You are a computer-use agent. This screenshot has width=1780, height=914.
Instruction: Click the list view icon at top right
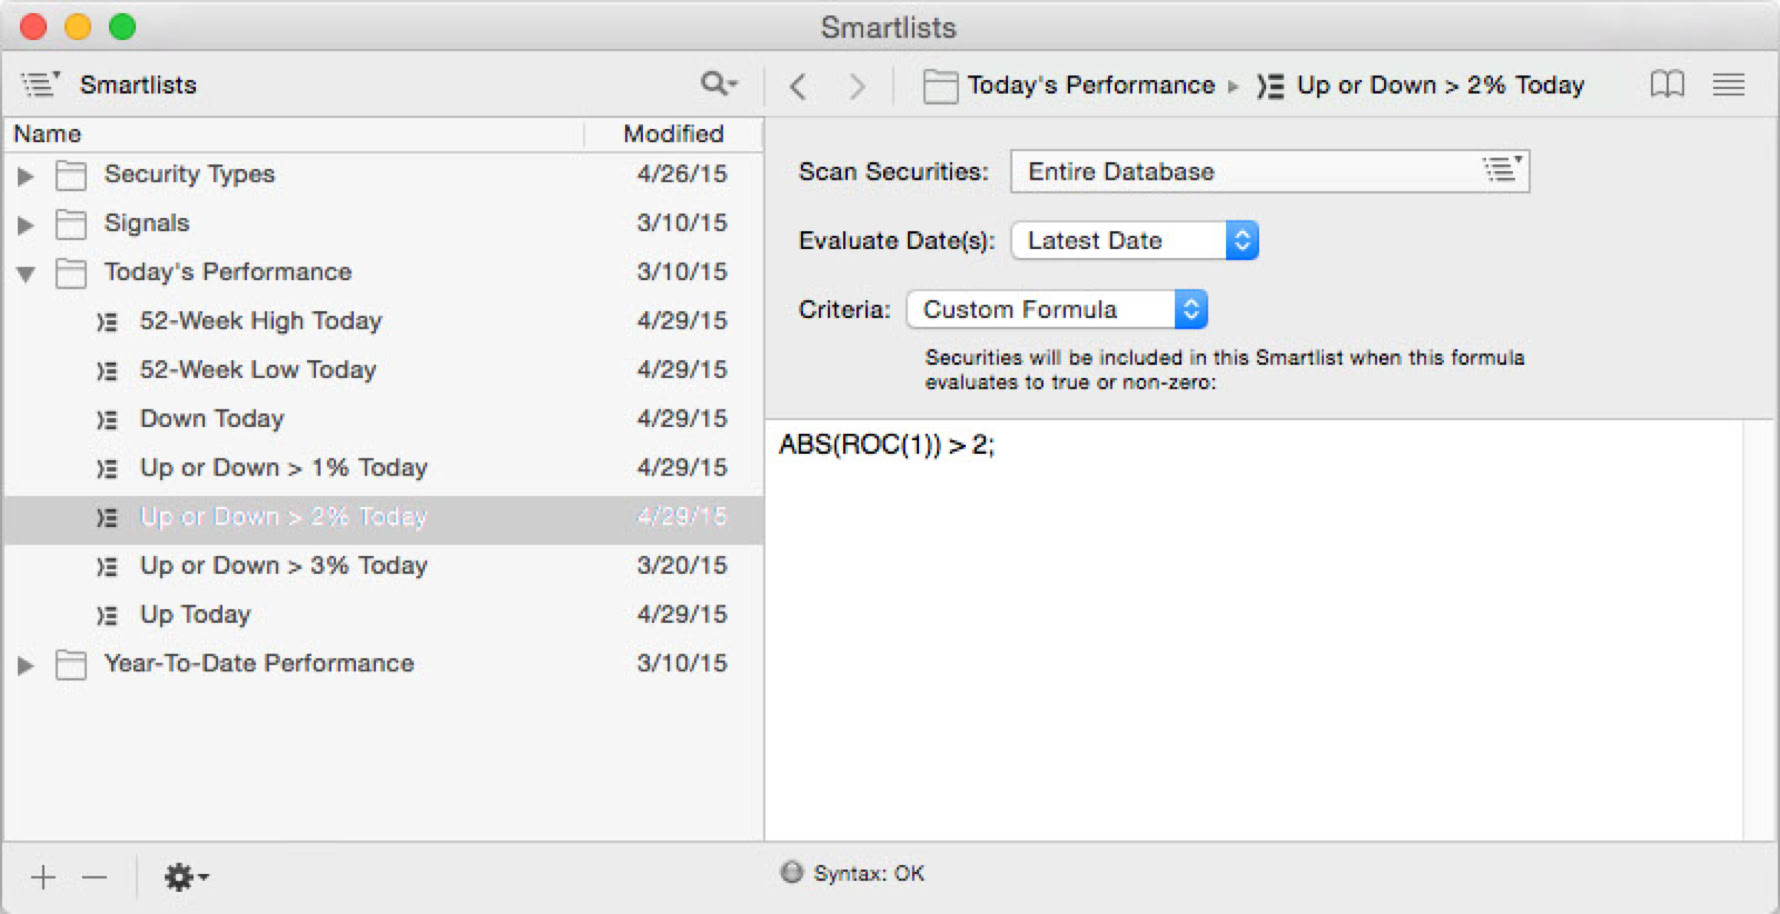[x=1729, y=85]
